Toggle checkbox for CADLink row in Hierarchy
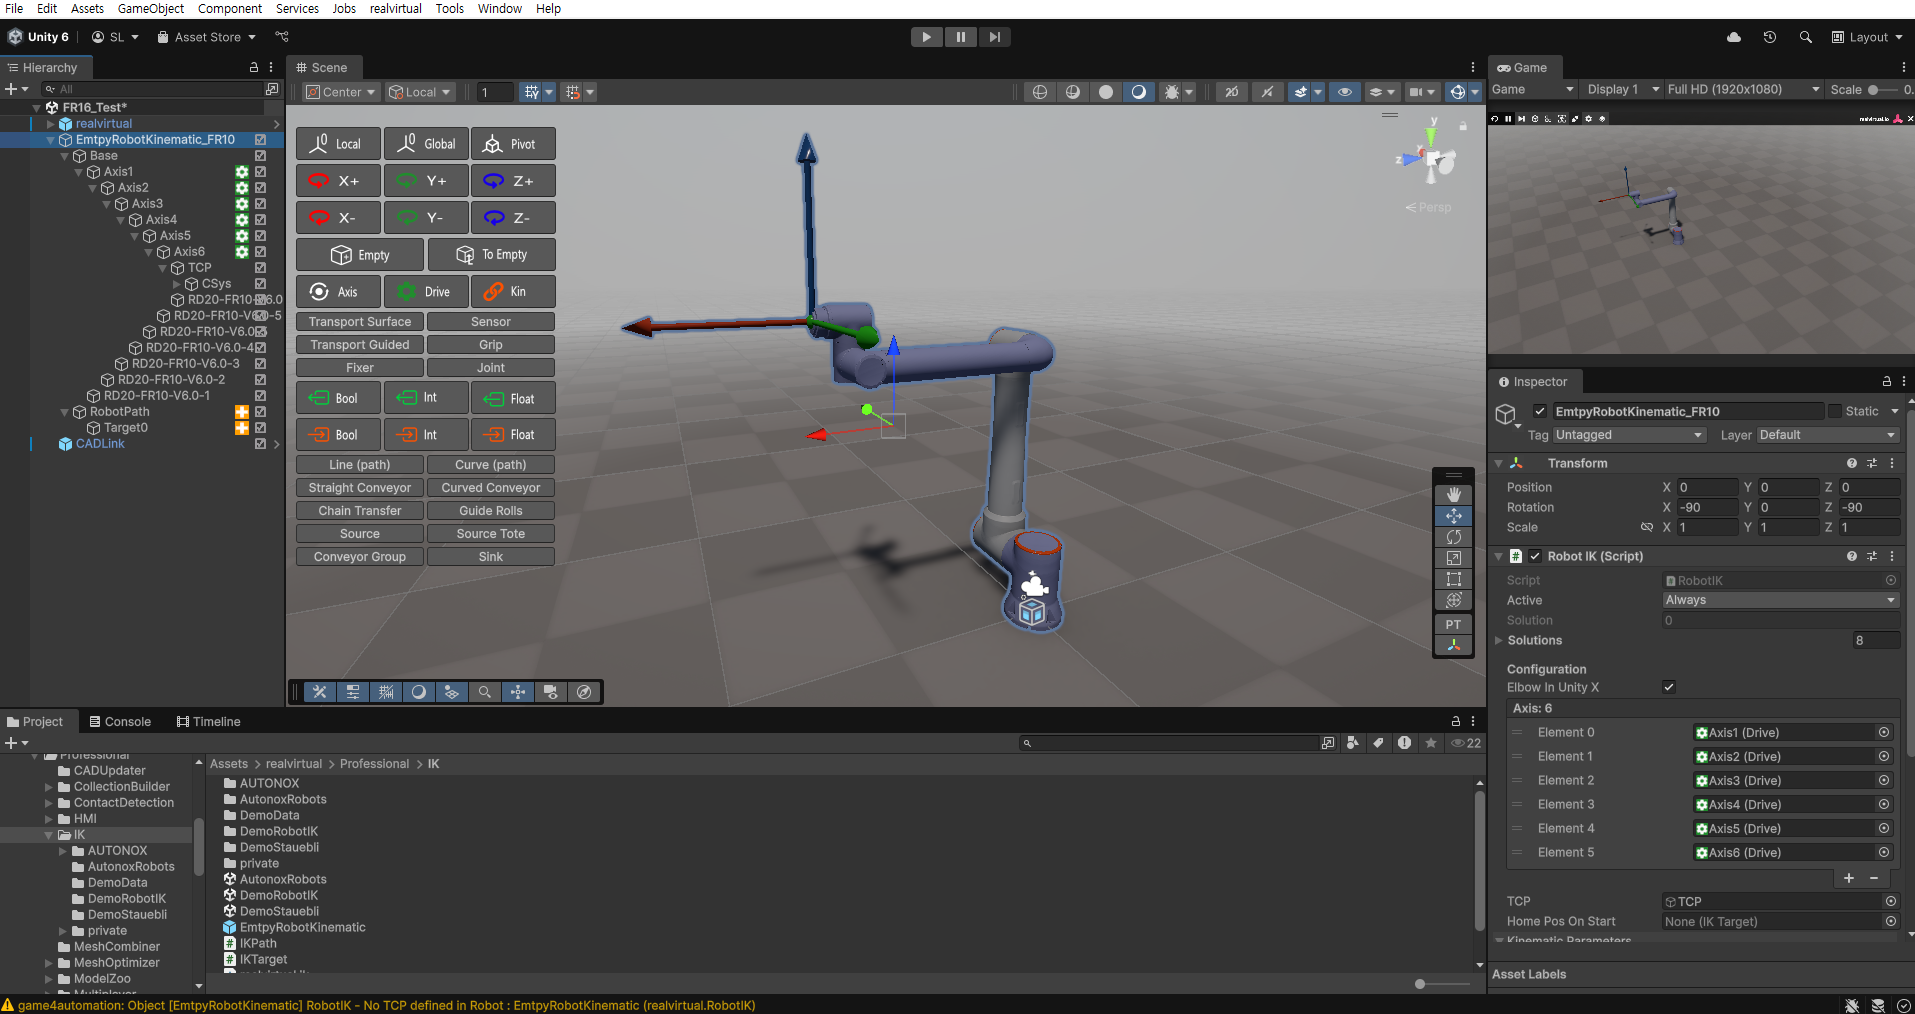Viewport: 1915px width, 1014px height. (260, 444)
